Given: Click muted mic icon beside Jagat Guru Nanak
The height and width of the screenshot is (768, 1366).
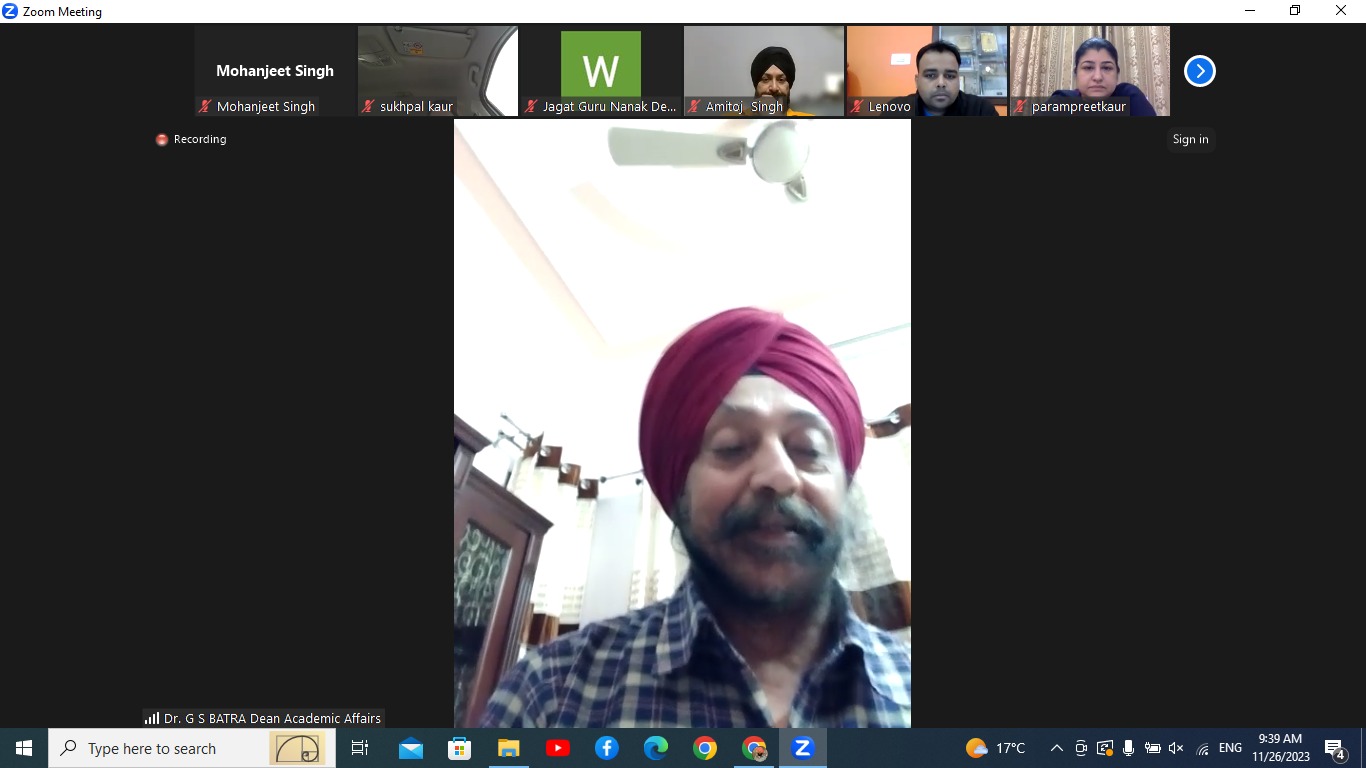Looking at the screenshot, I should pos(531,106).
